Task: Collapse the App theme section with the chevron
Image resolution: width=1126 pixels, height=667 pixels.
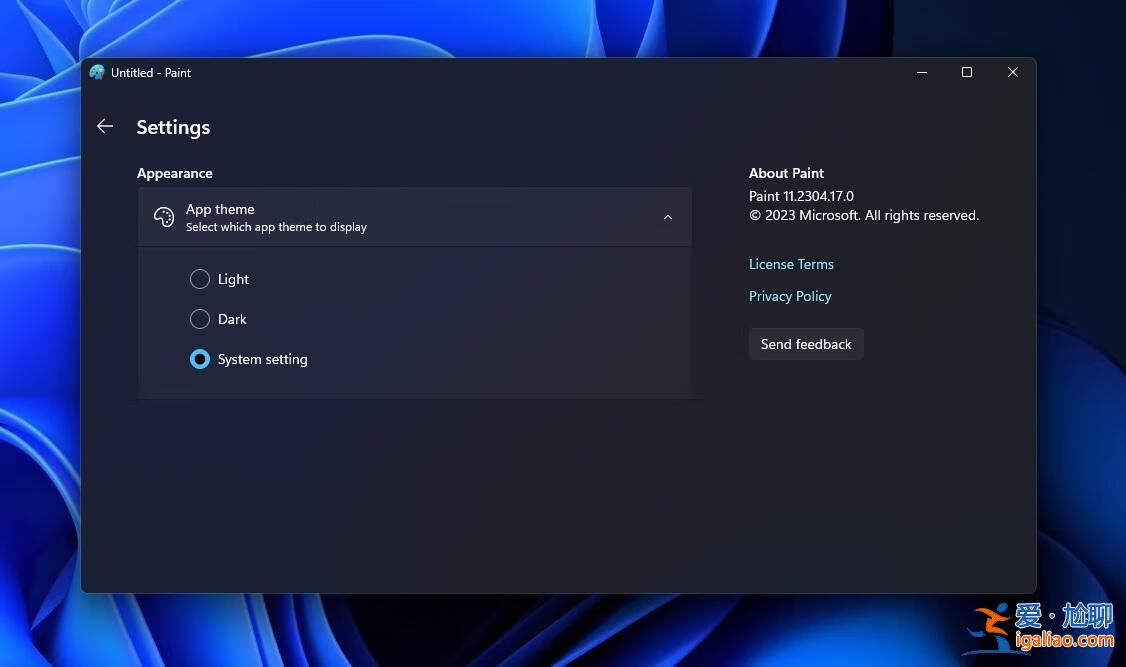Action: point(667,217)
